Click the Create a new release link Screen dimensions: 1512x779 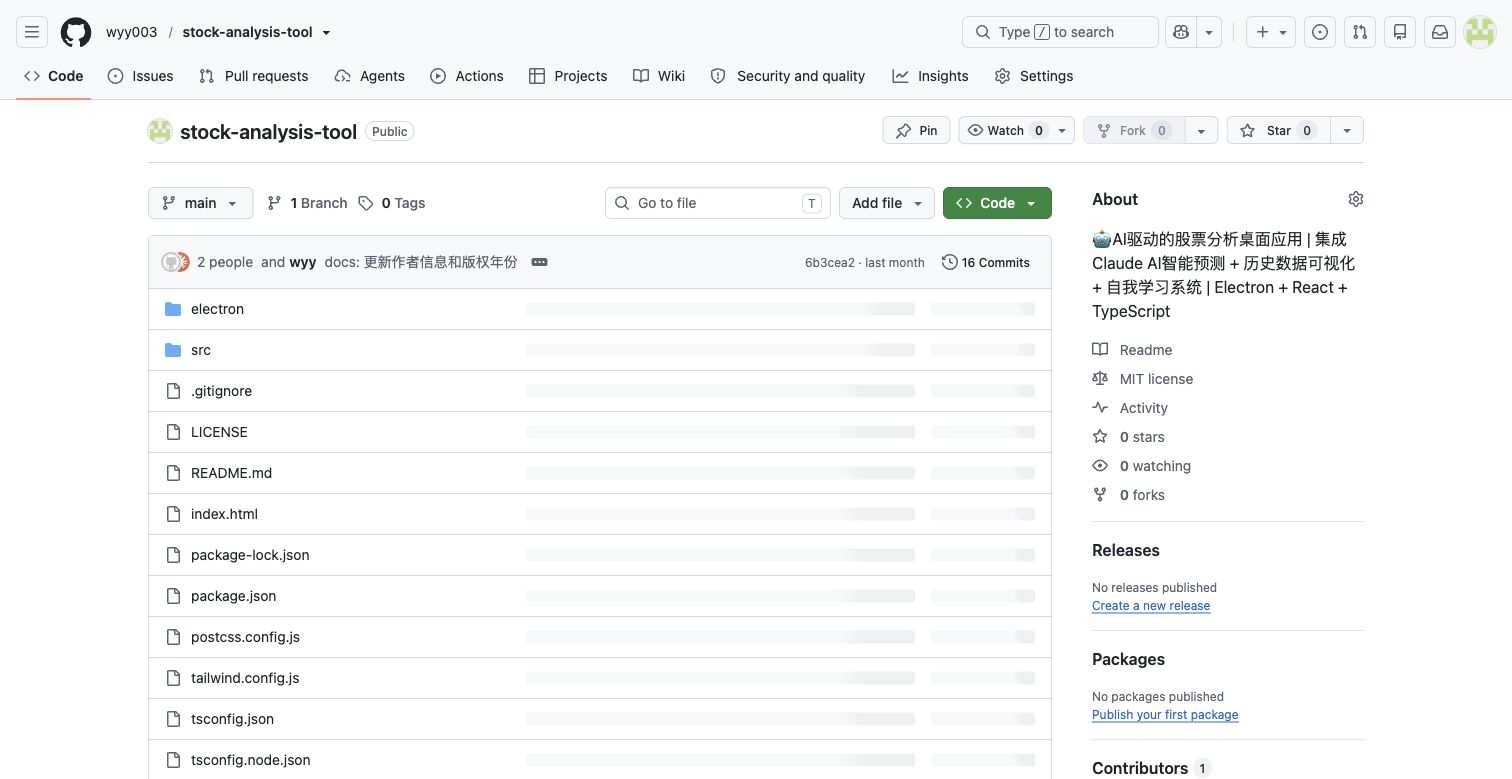coord(1151,606)
